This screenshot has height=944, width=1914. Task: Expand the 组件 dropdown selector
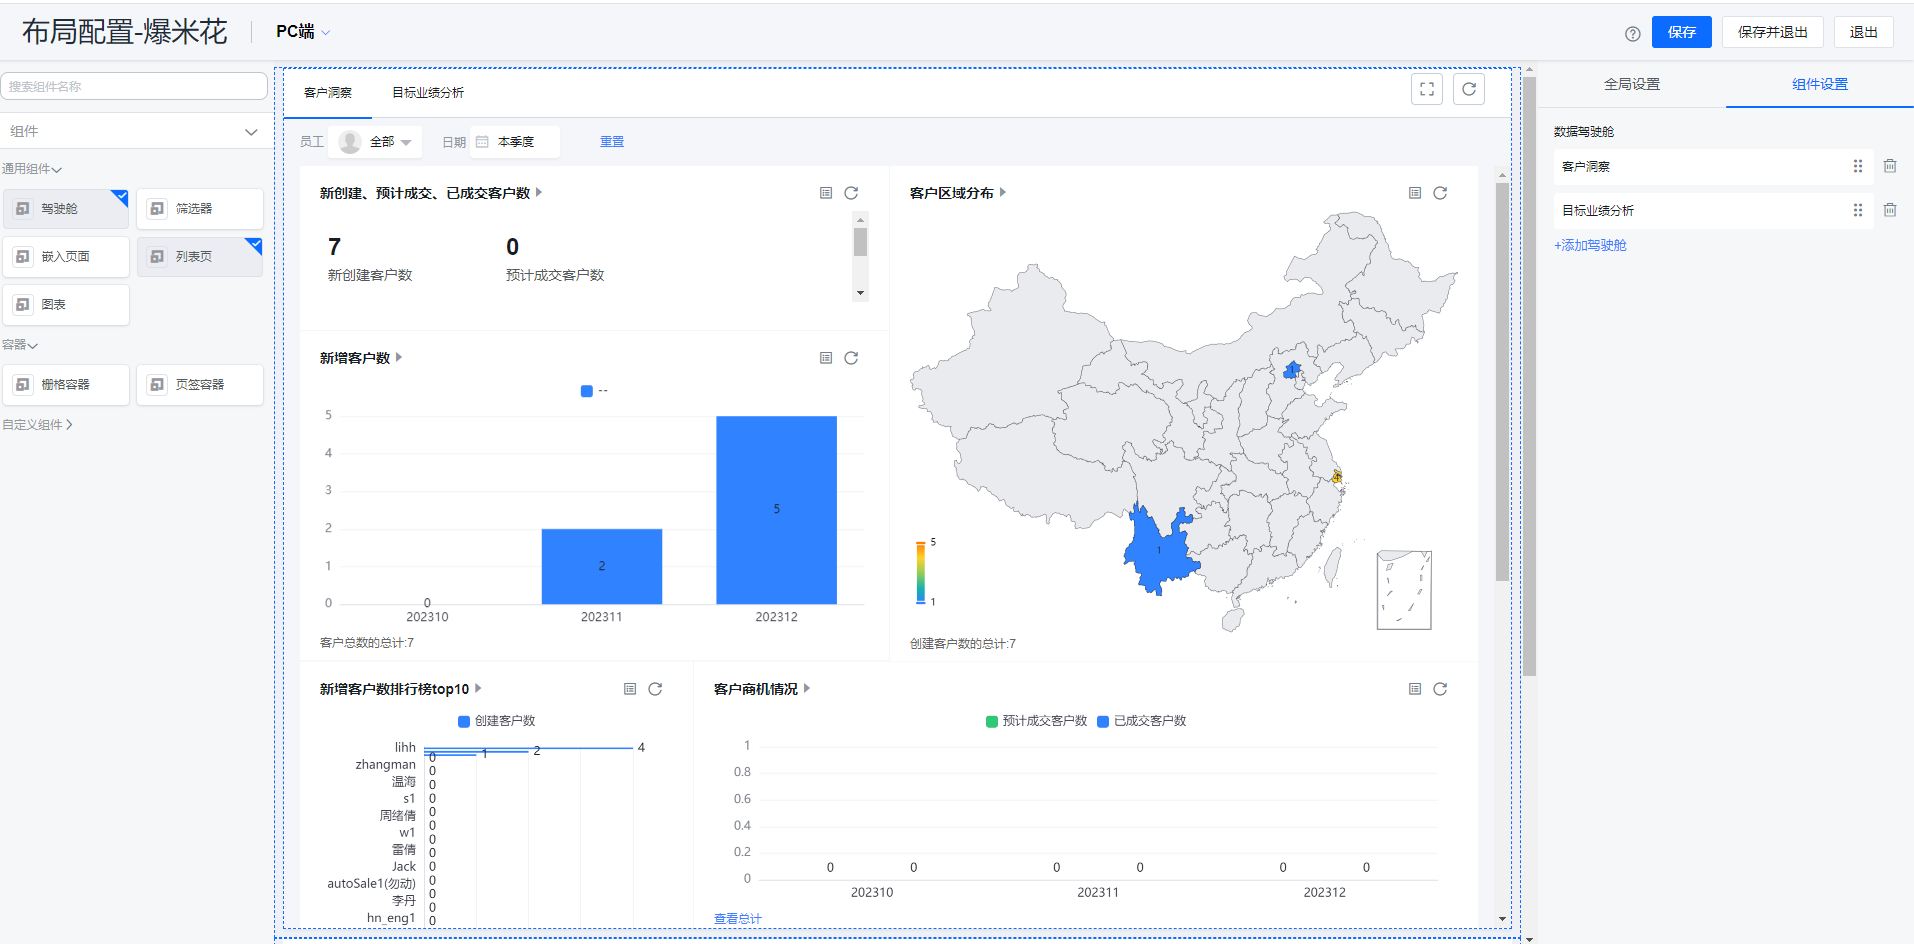(x=134, y=131)
